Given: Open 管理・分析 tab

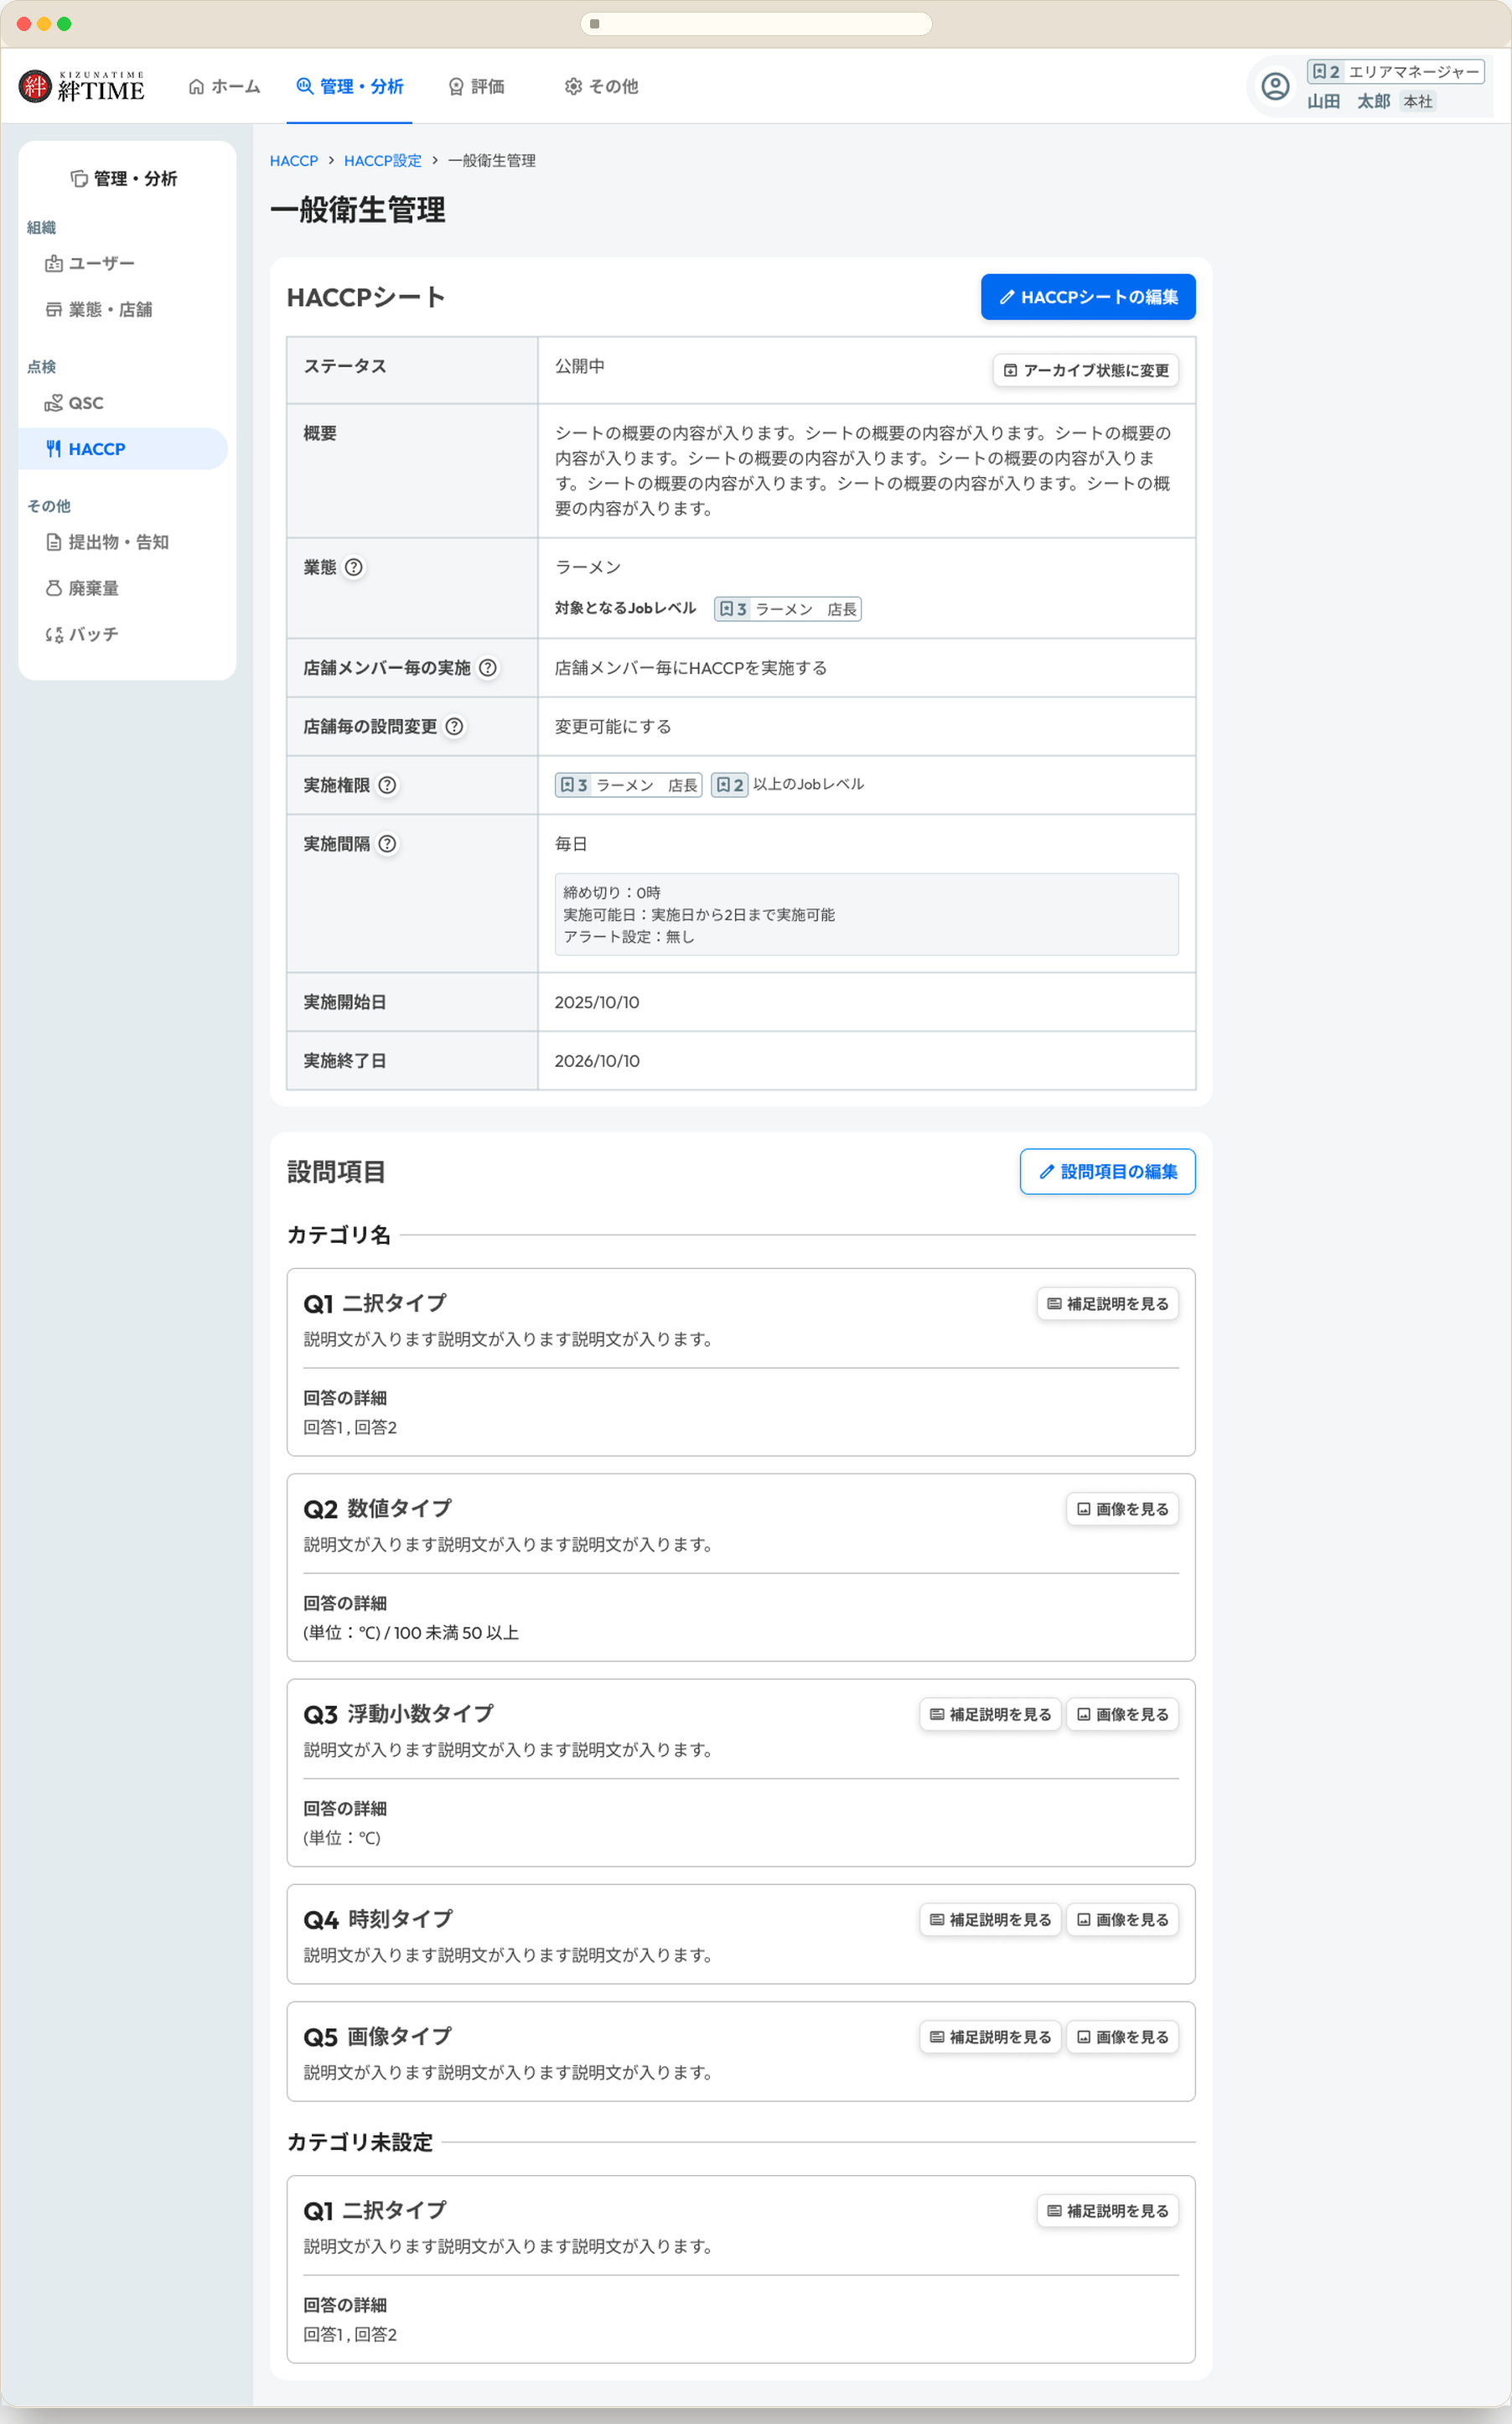Looking at the screenshot, I should 349,87.
